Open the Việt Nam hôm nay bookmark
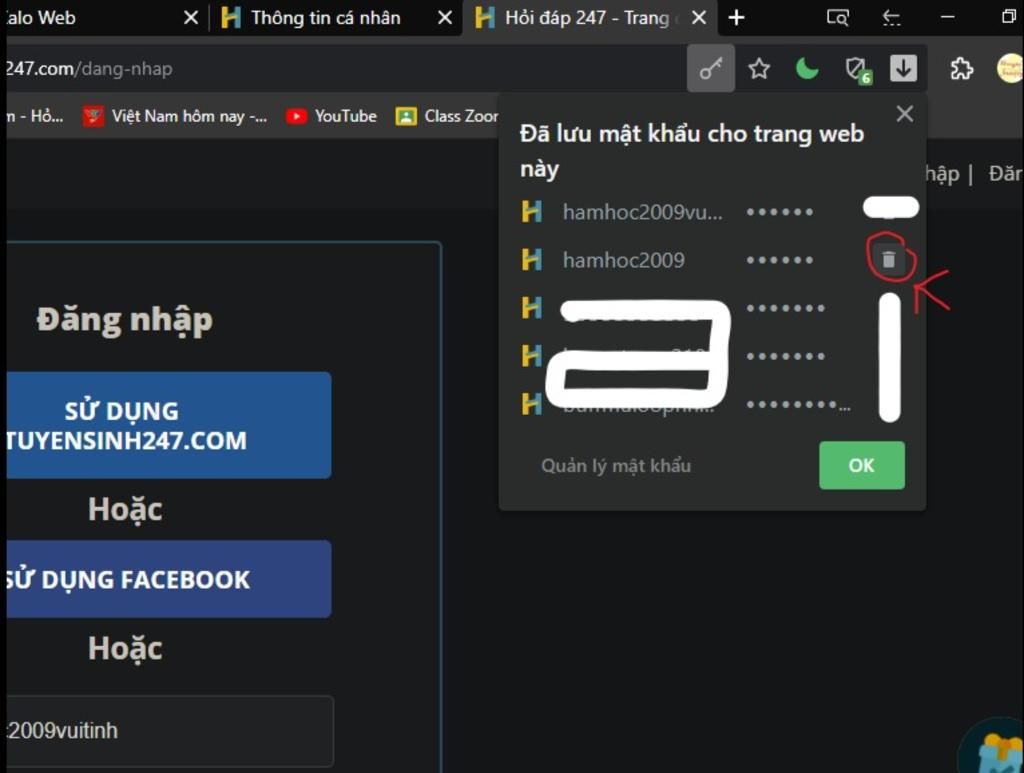Viewport: 1024px width, 773px height. (175, 116)
